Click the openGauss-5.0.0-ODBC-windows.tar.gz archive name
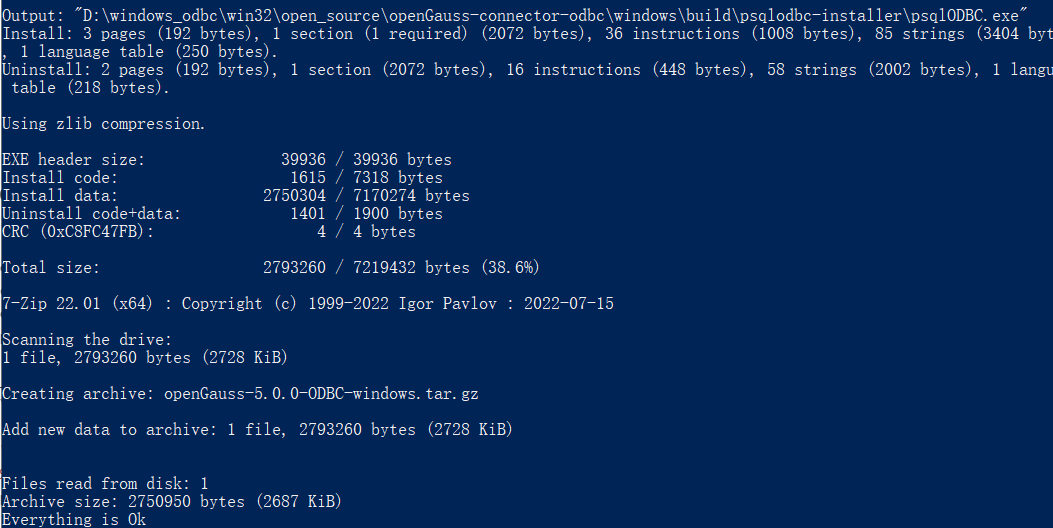The height and width of the screenshot is (528, 1053). (321, 394)
